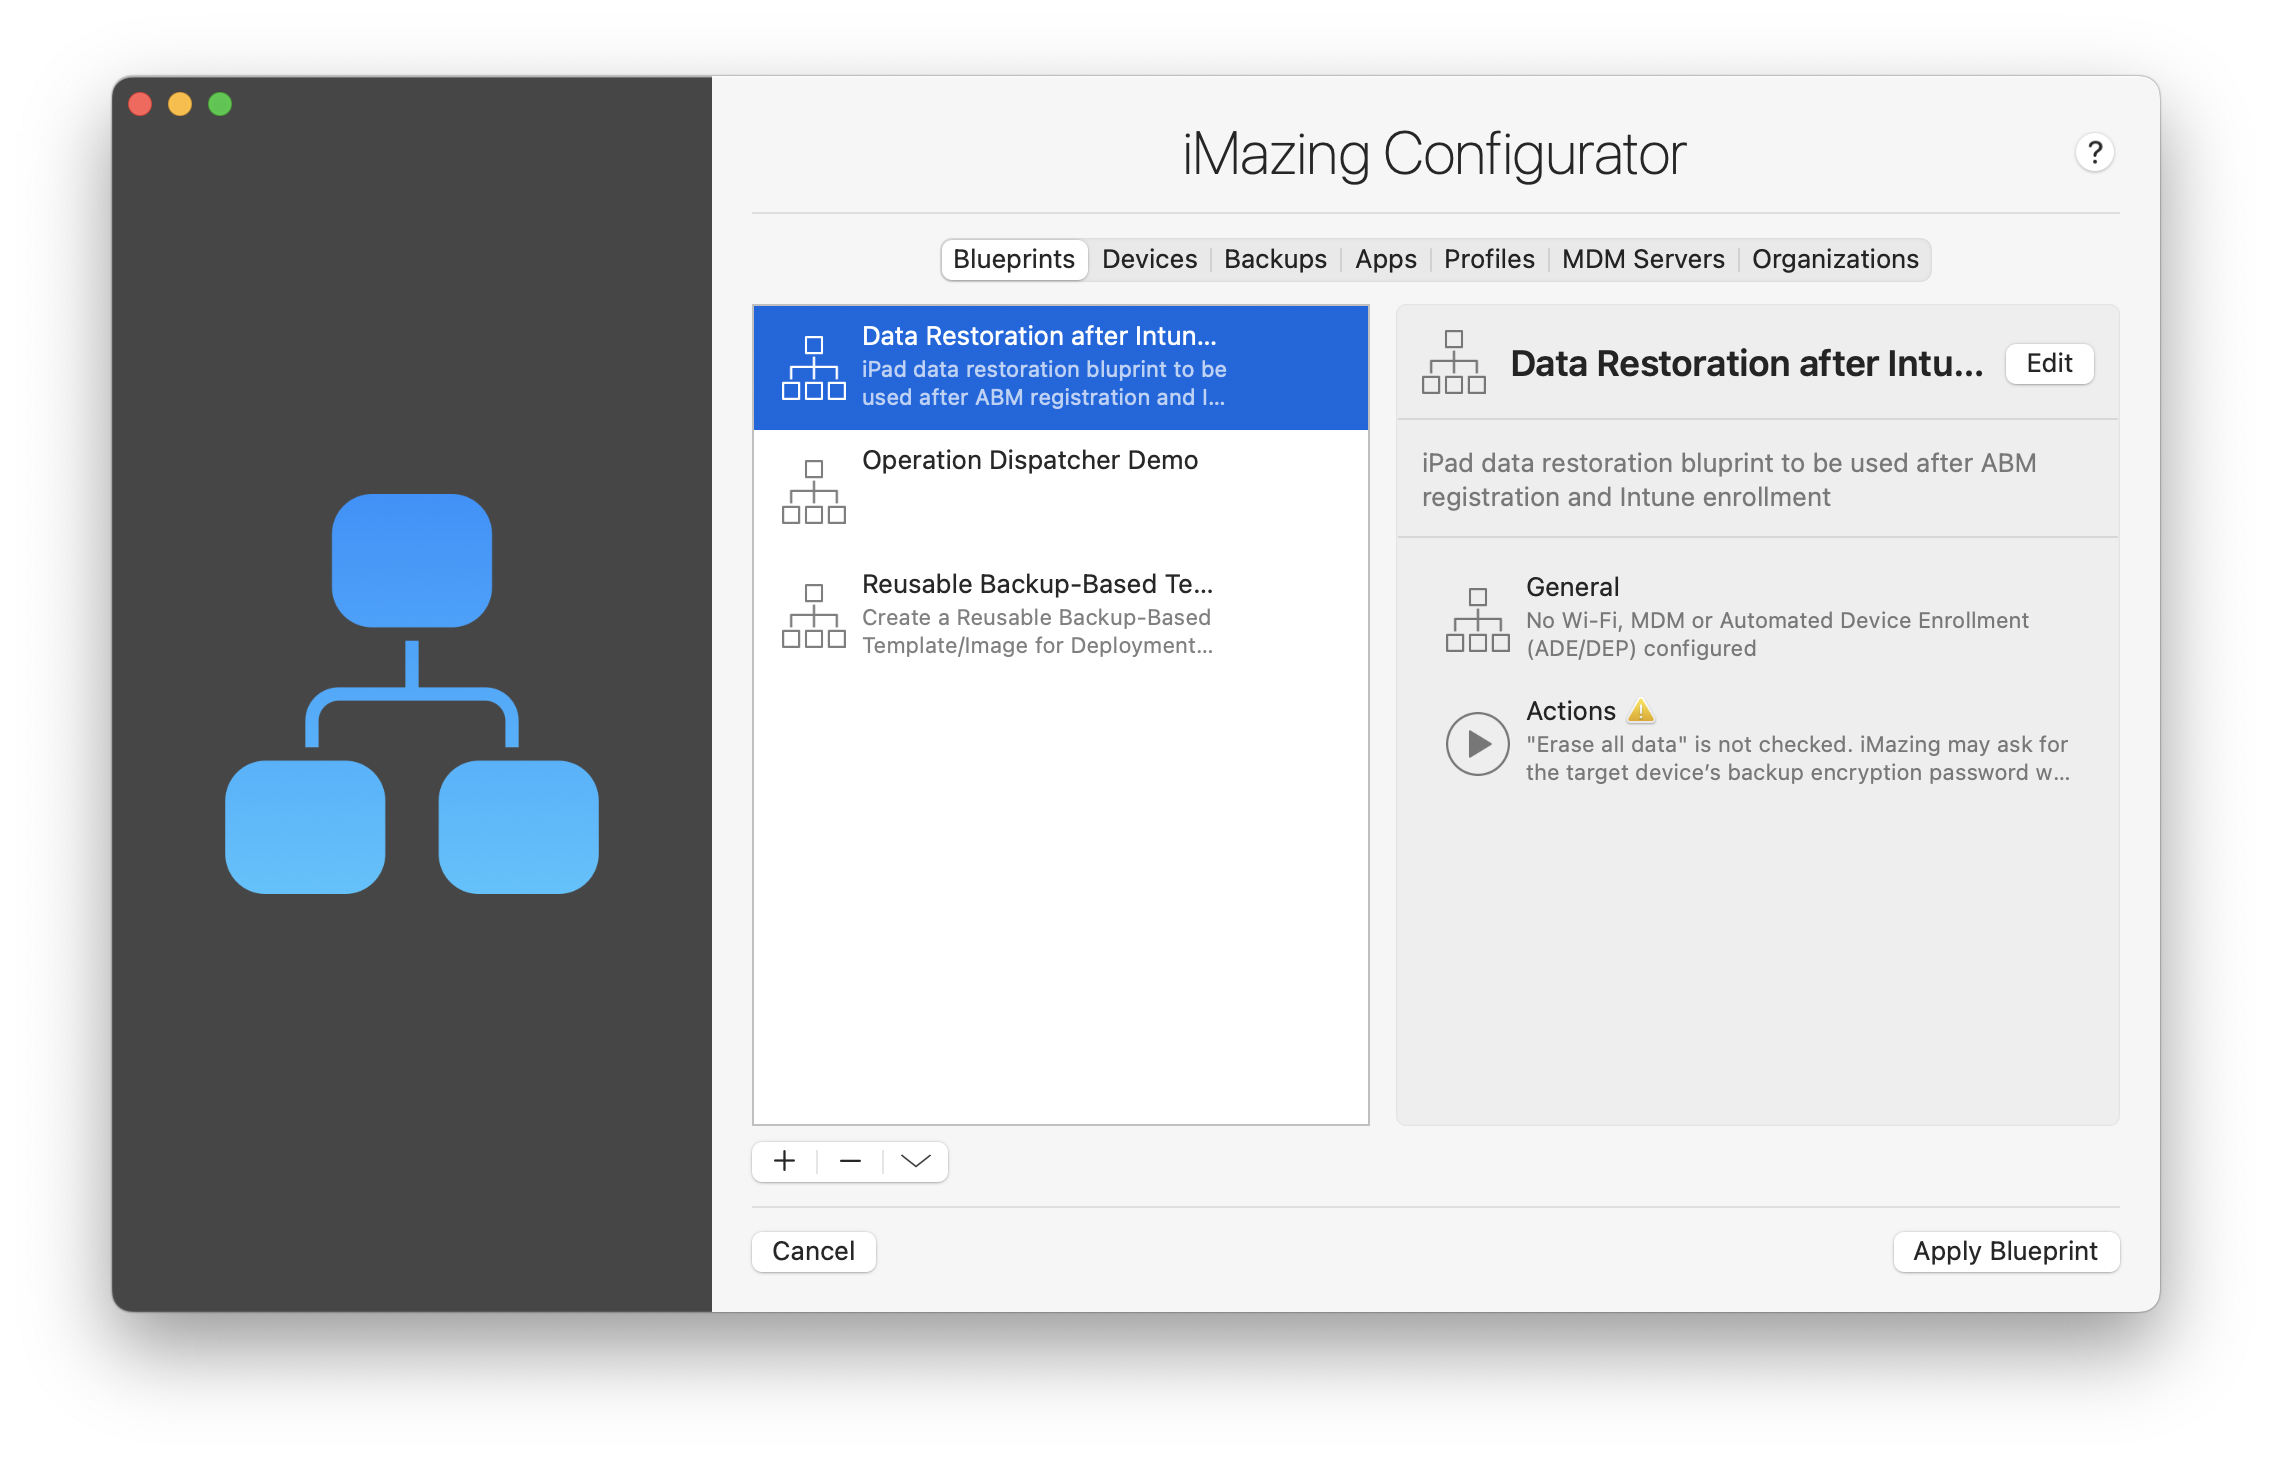This screenshot has height=1460, width=2272.
Task: Click the 'No Wi-Fi, MDM or Automated' description
Action: coord(1777,634)
